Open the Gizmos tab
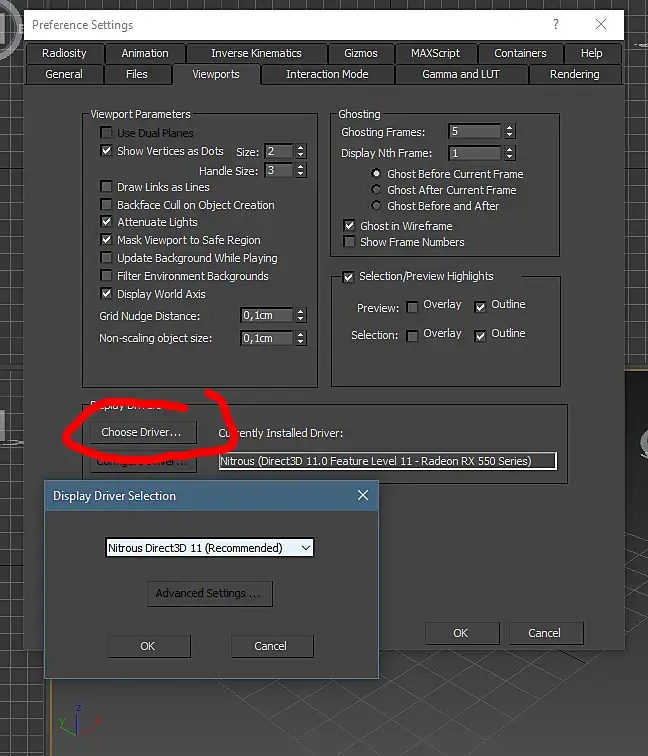The height and width of the screenshot is (756, 648). coord(361,53)
